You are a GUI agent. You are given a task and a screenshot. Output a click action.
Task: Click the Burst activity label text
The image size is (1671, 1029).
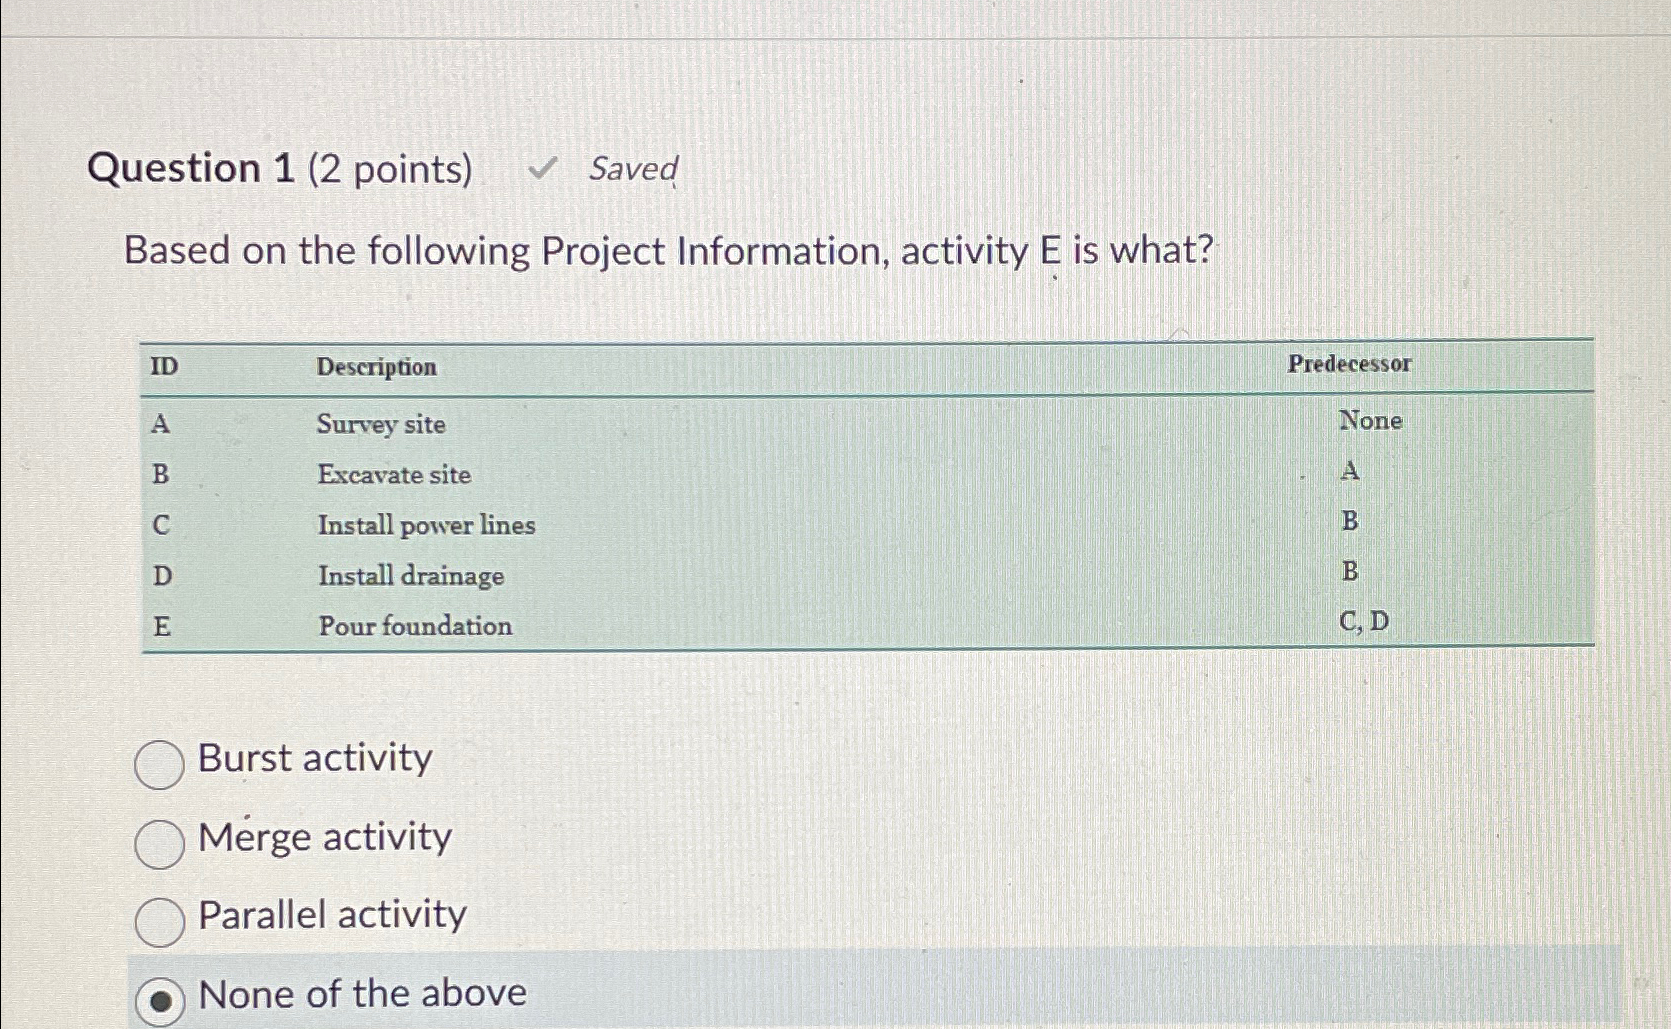(315, 760)
